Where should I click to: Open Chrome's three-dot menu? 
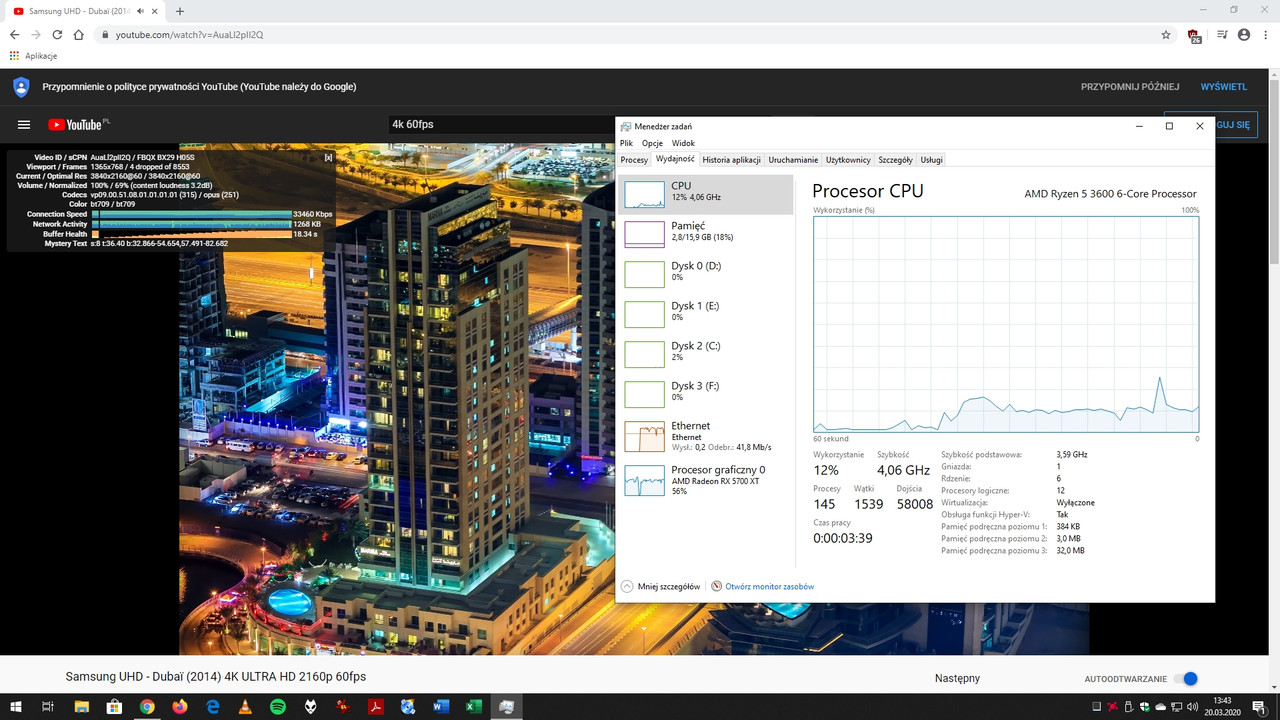tap(1265, 34)
